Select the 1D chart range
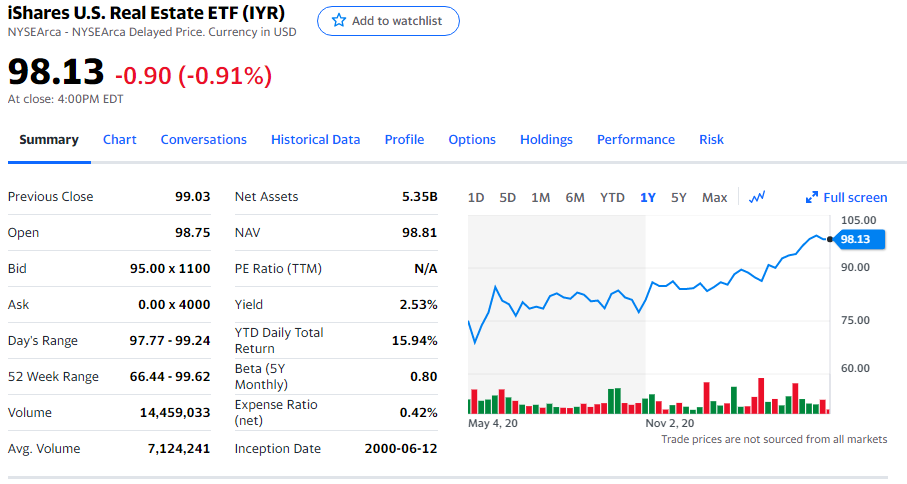Screen dimensions: 907x484 [475, 198]
